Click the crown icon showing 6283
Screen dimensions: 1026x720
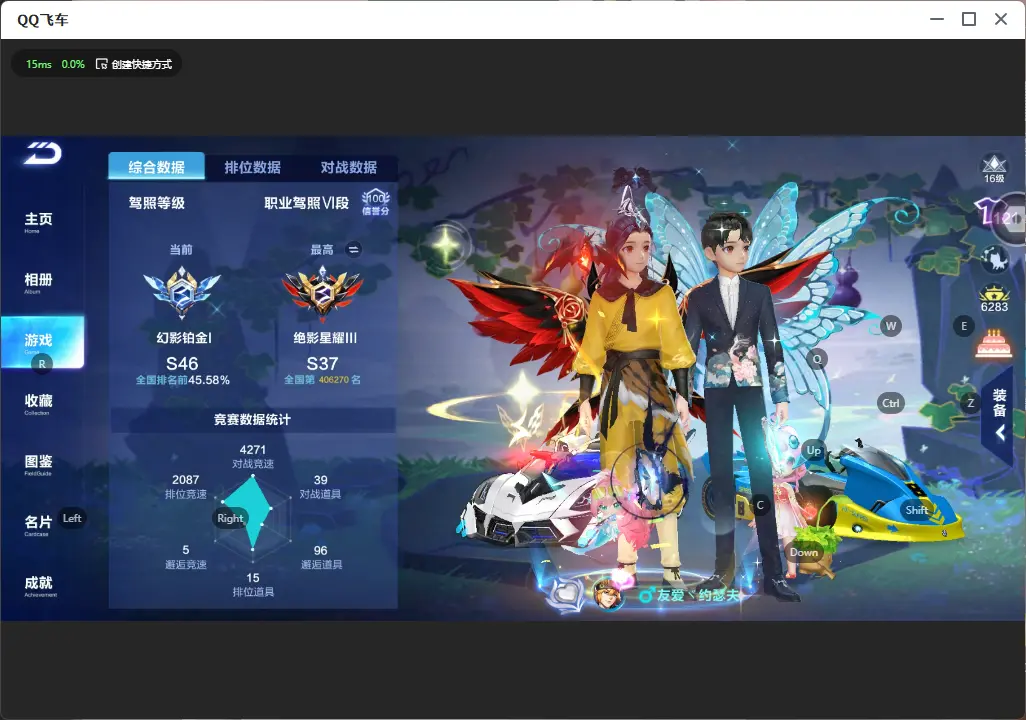click(994, 298)
